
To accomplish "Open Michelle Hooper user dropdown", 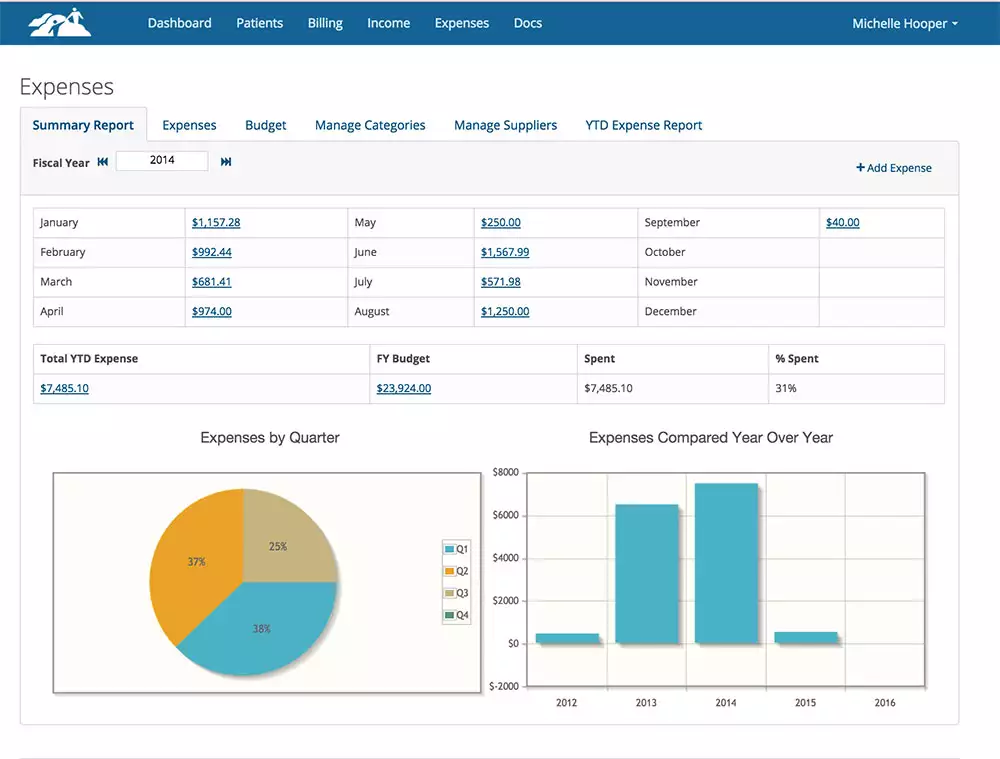I will tap(904, 23).
